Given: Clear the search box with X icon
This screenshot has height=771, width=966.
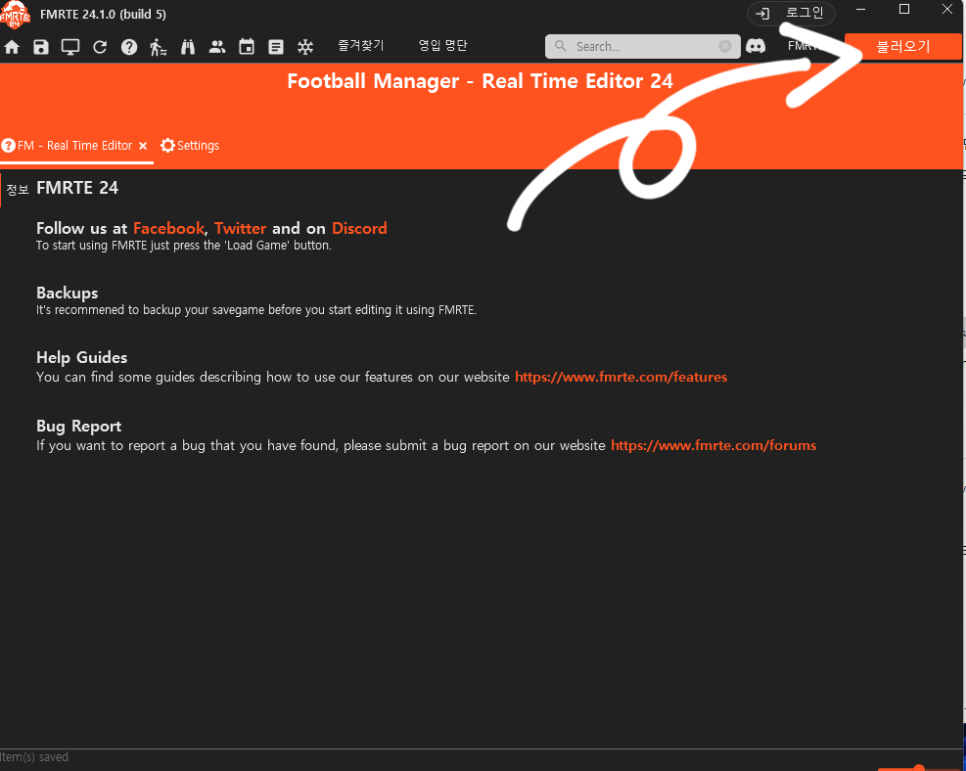Looking at the screenshot, I should point(725,46).
